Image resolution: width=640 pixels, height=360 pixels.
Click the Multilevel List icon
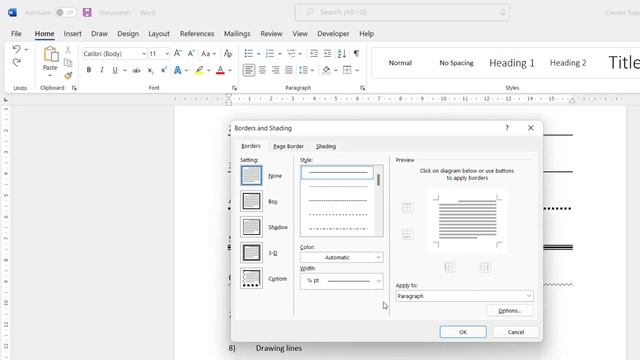pos(291,53)
